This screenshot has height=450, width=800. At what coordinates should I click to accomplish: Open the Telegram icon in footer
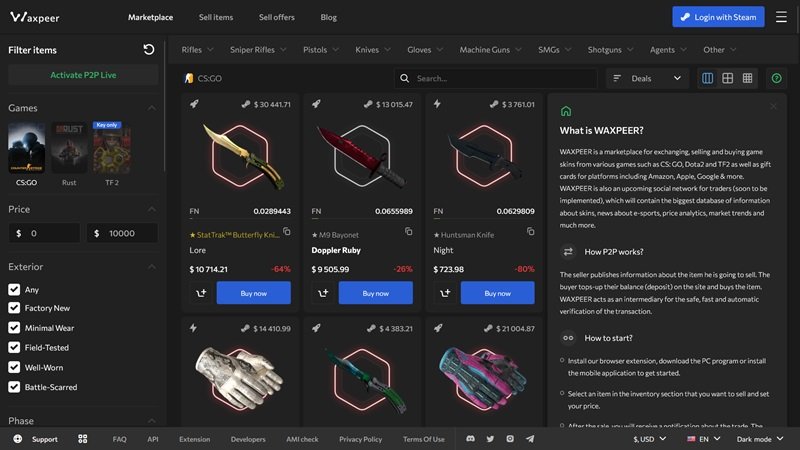click(x=530, y=439)
